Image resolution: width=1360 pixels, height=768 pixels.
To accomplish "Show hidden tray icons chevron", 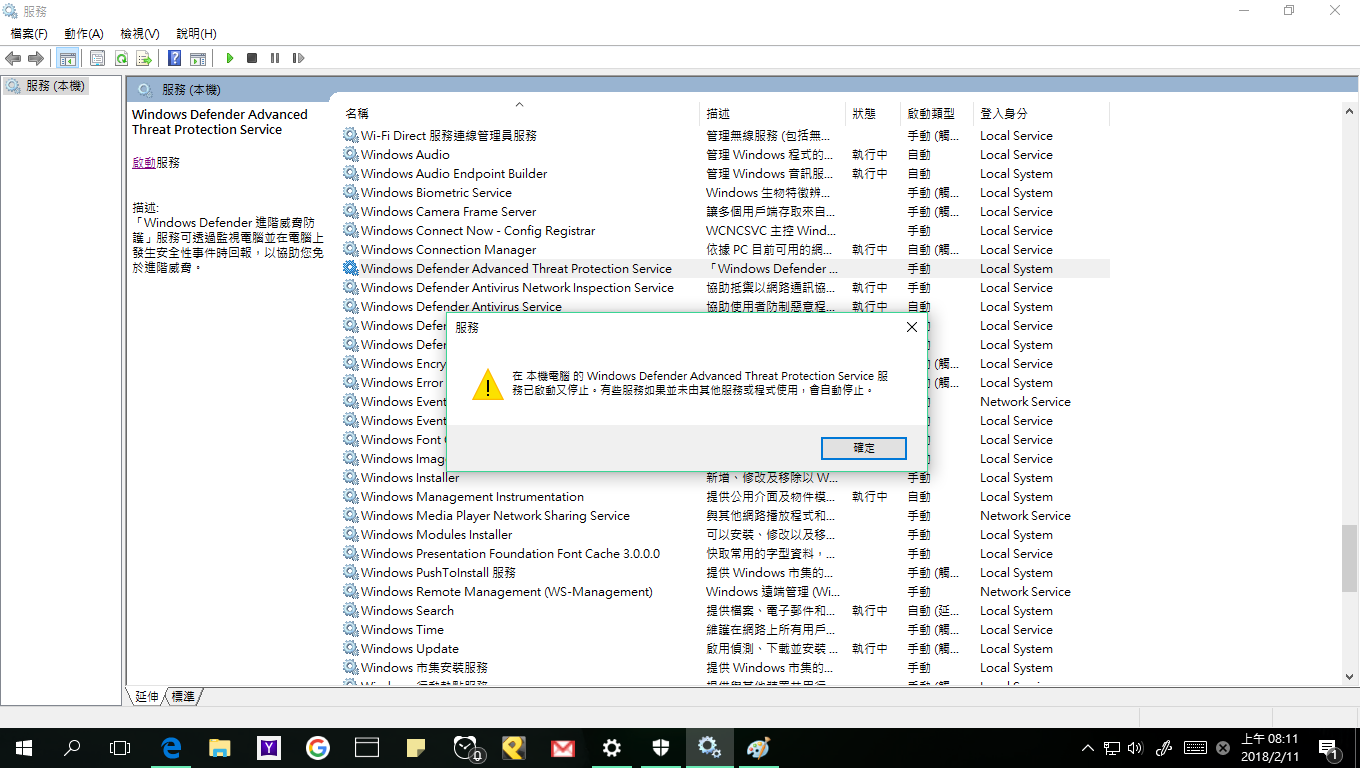I will (x=1088, y=748).
